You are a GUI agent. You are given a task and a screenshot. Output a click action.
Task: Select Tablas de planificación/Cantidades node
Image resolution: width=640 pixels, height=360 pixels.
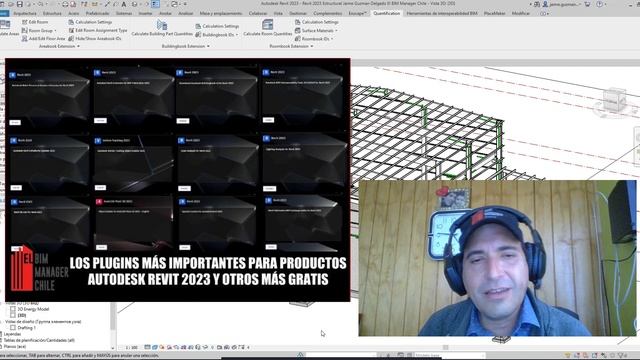(x=39, y=340)
